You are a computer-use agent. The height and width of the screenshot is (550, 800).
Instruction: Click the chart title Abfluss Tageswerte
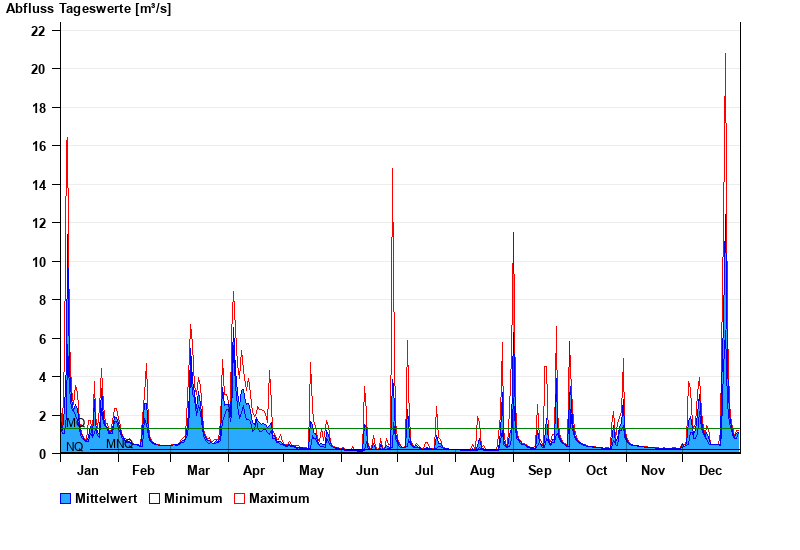pyautogui.click(x=88, y=9)
